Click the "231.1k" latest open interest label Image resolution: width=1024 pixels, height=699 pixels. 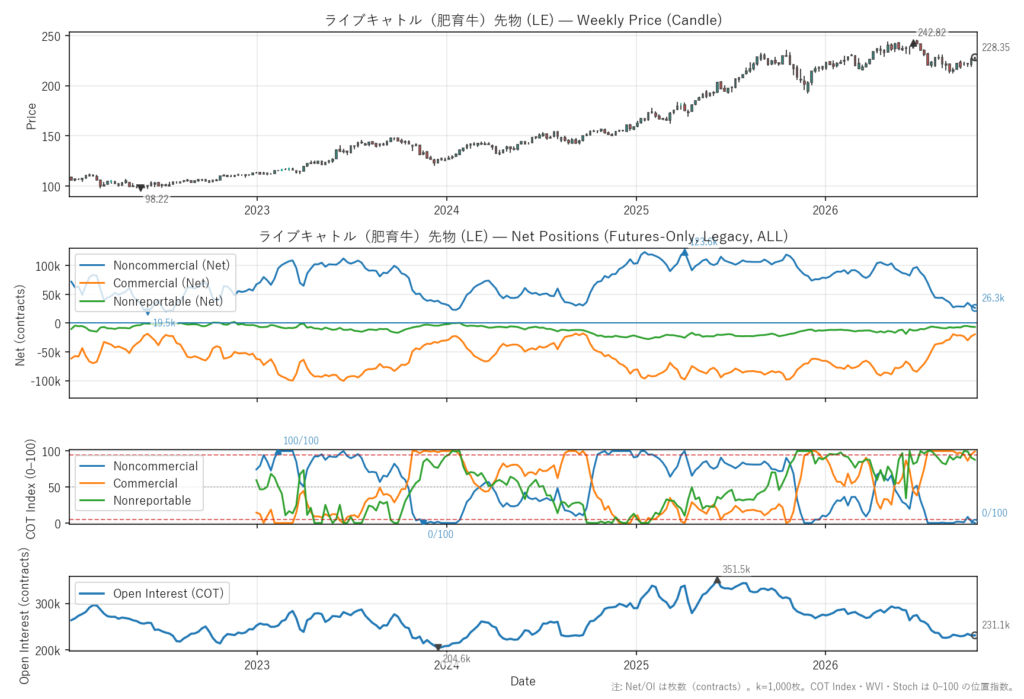click(x=995, y=625)
